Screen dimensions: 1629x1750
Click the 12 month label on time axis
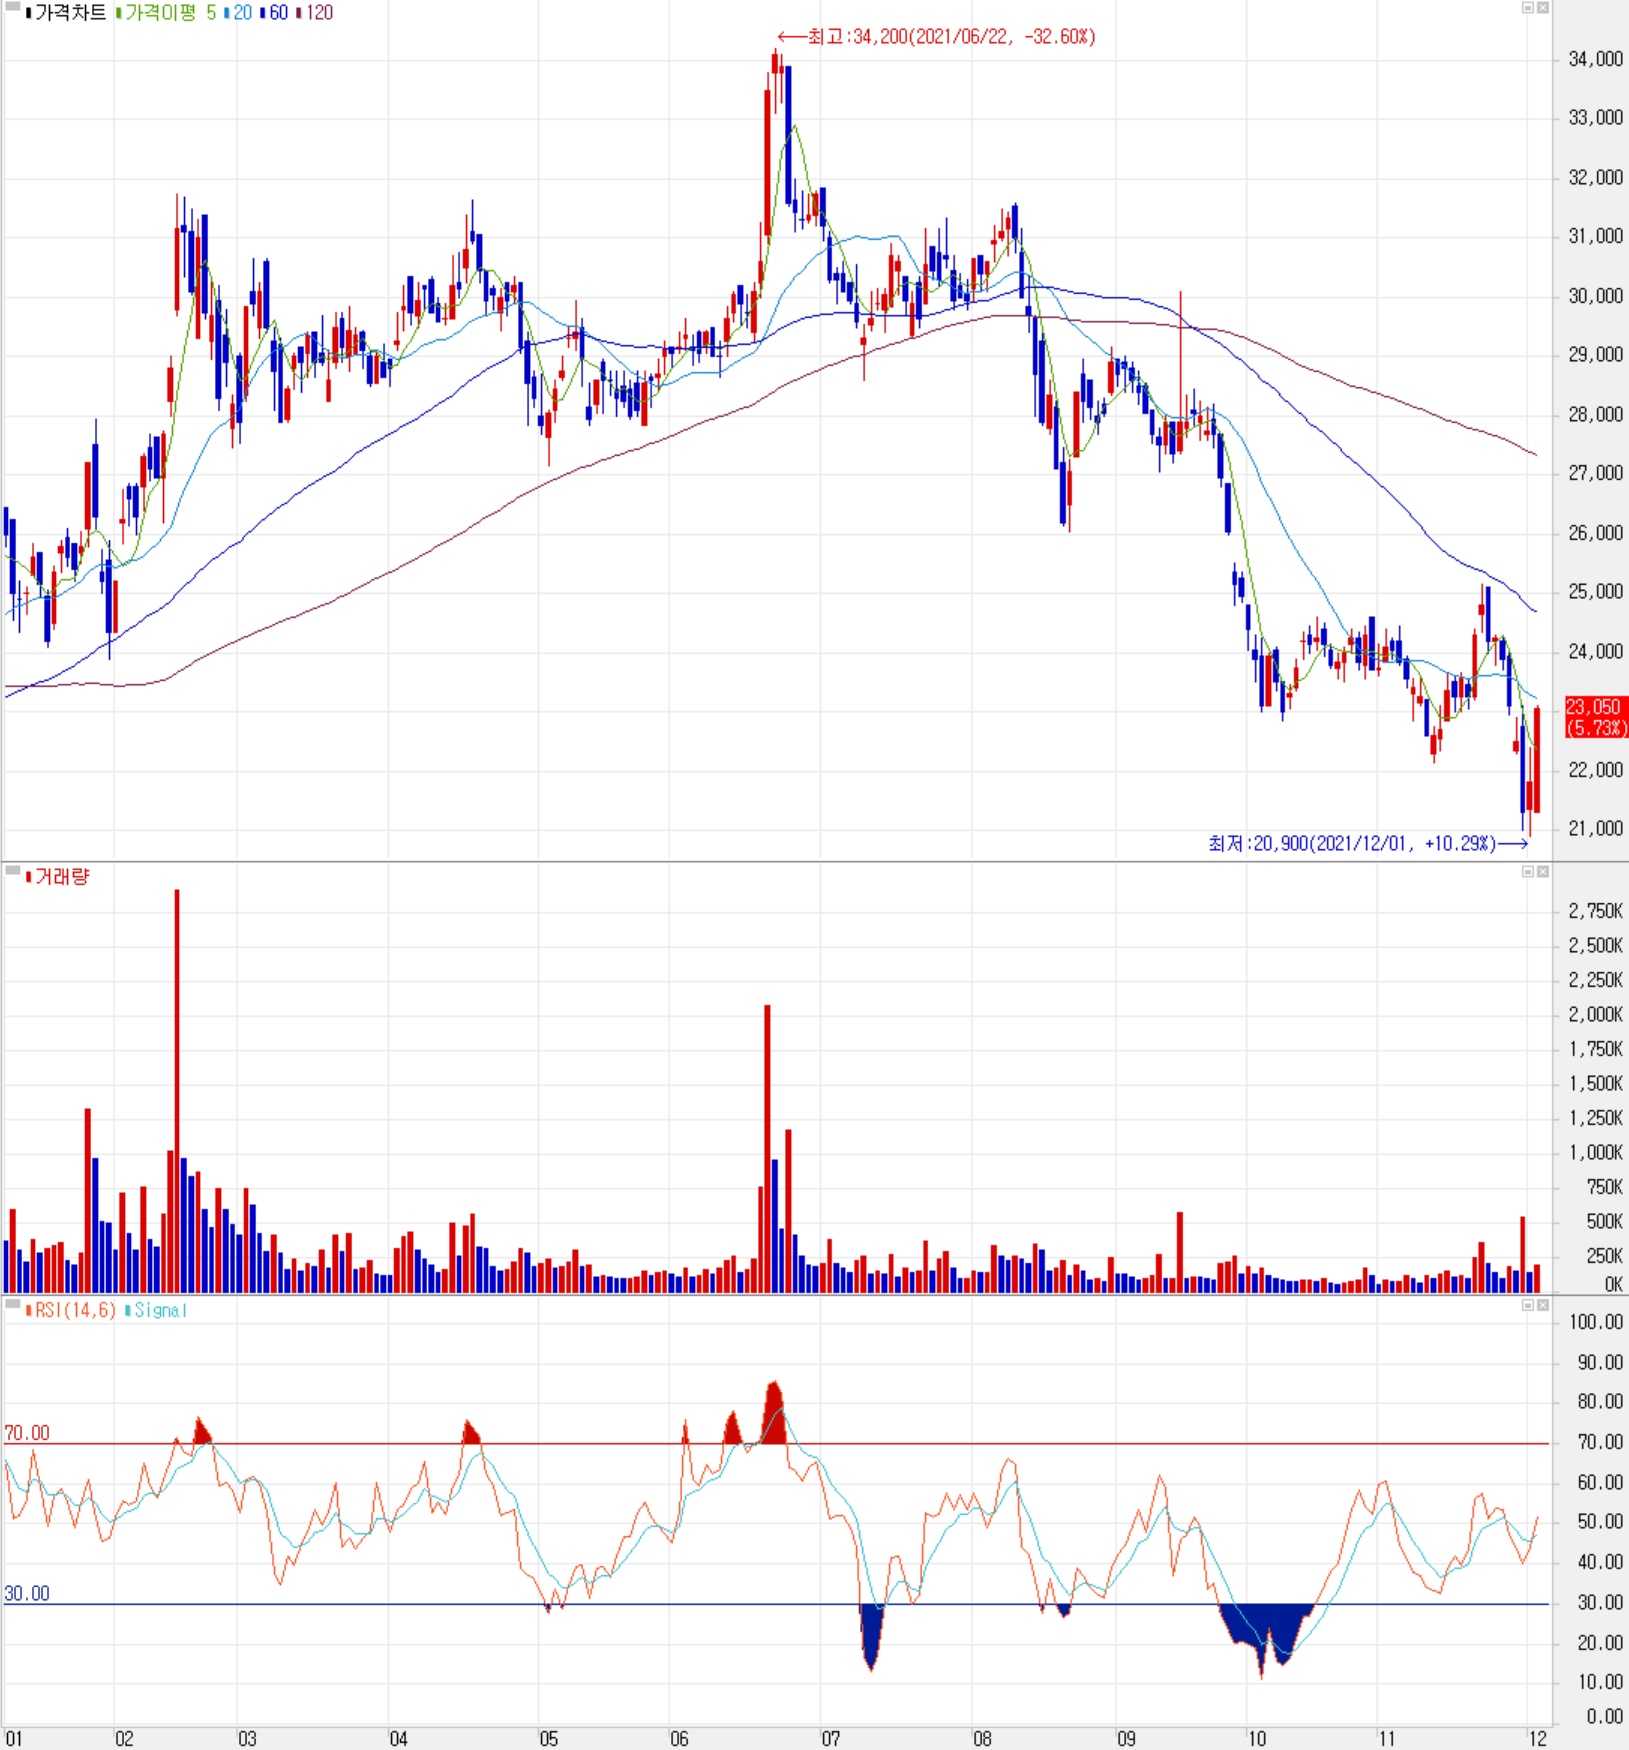click(1537, 1739)
